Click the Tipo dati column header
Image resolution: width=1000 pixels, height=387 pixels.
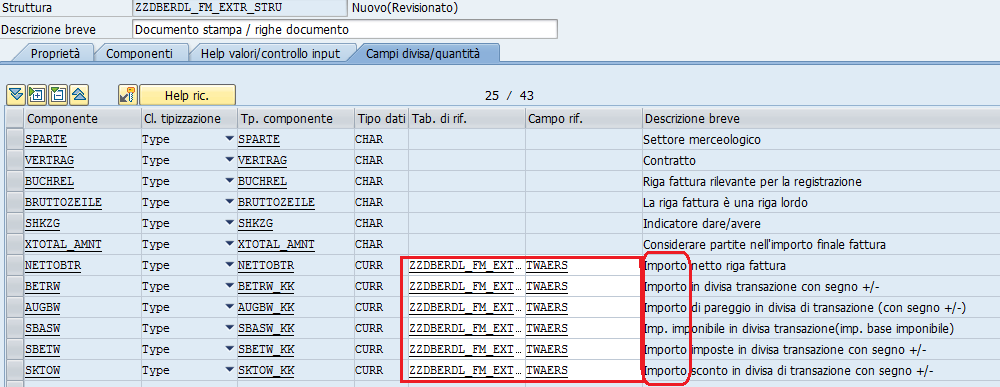381,119
